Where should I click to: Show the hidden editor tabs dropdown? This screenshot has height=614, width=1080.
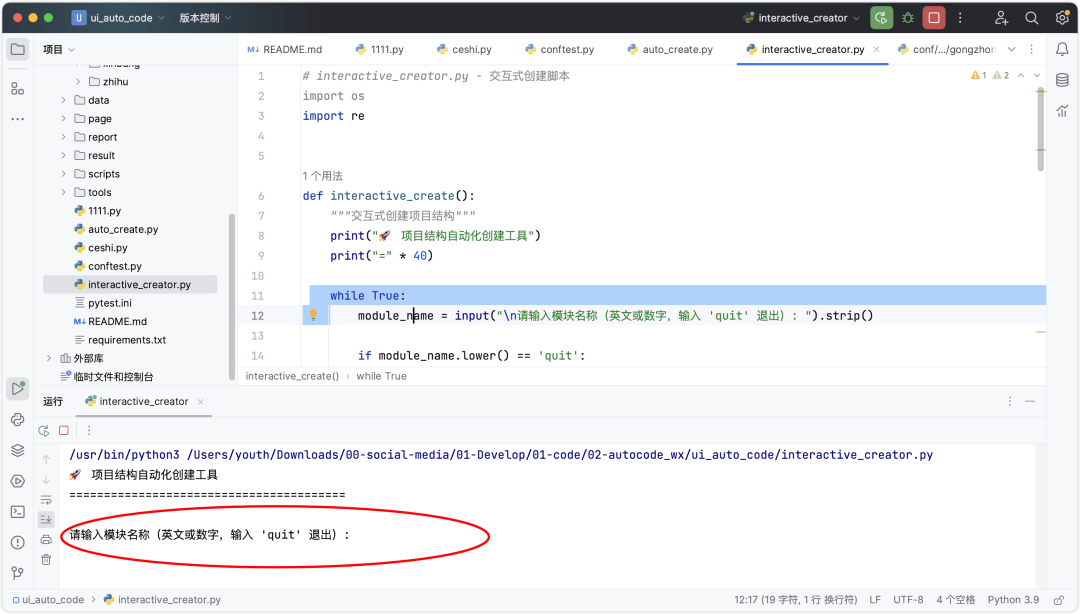1011,49
